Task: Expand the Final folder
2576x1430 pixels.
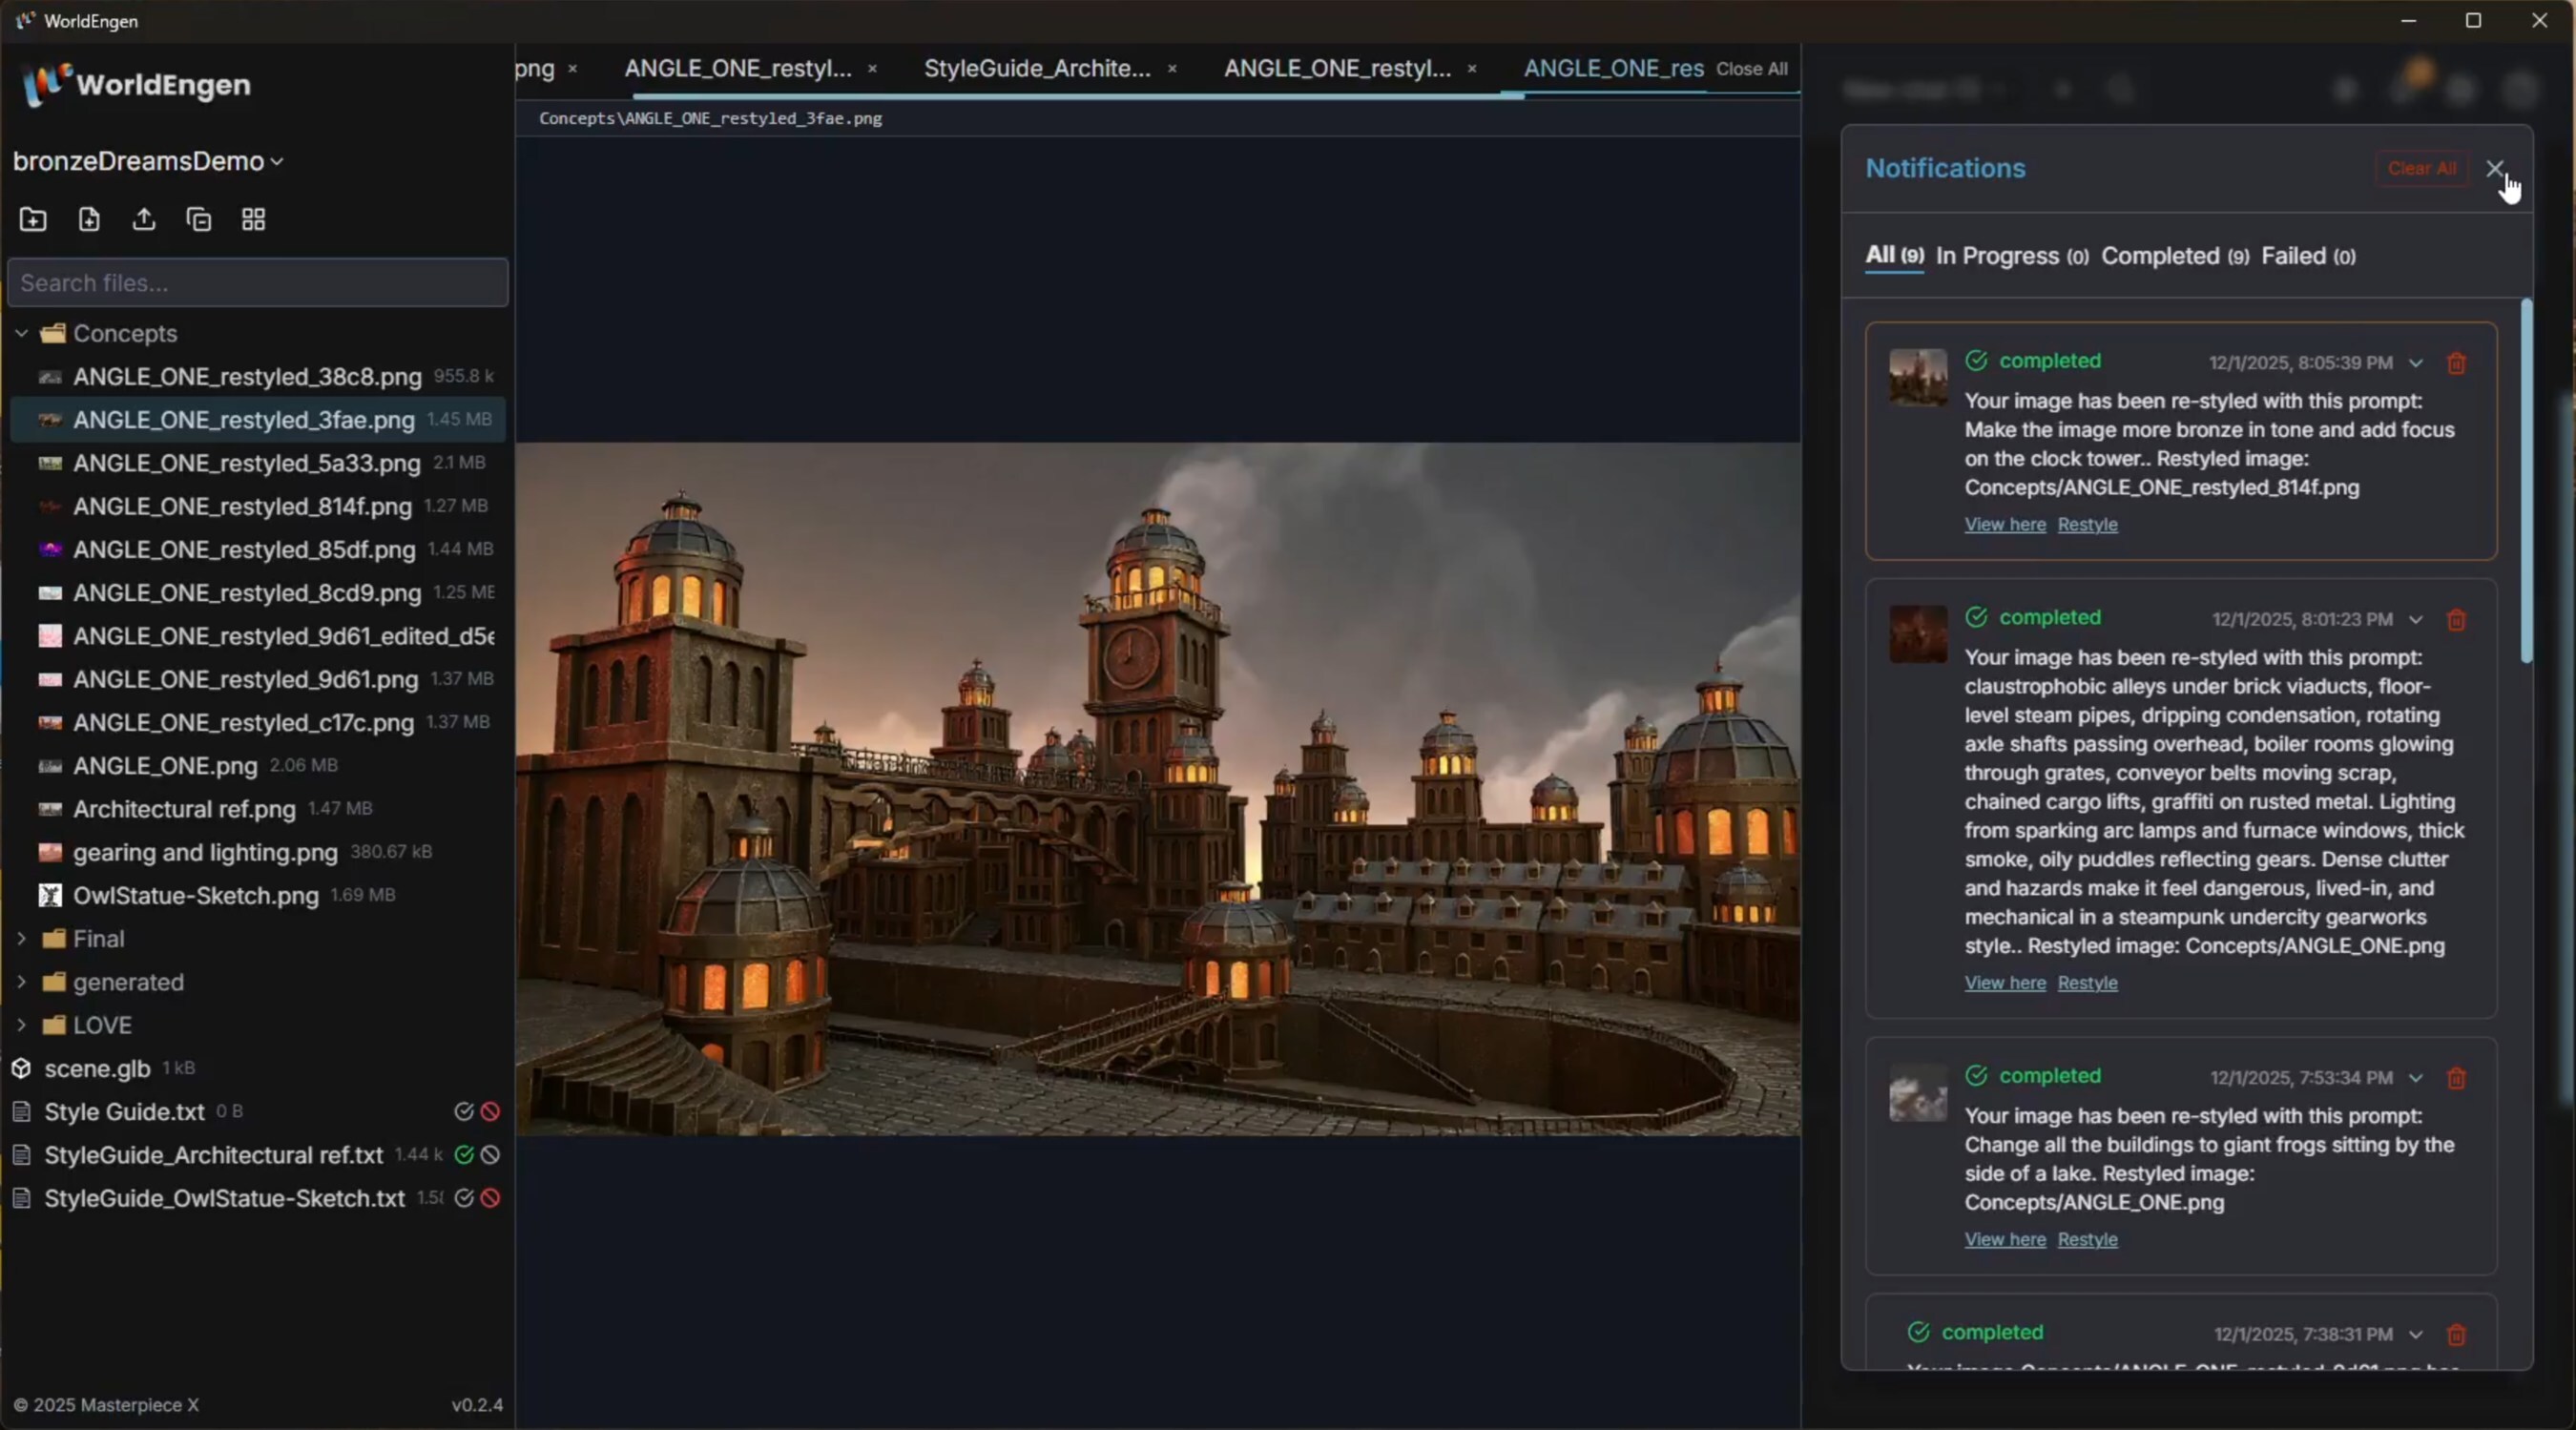Action: (x=21, y=938)
